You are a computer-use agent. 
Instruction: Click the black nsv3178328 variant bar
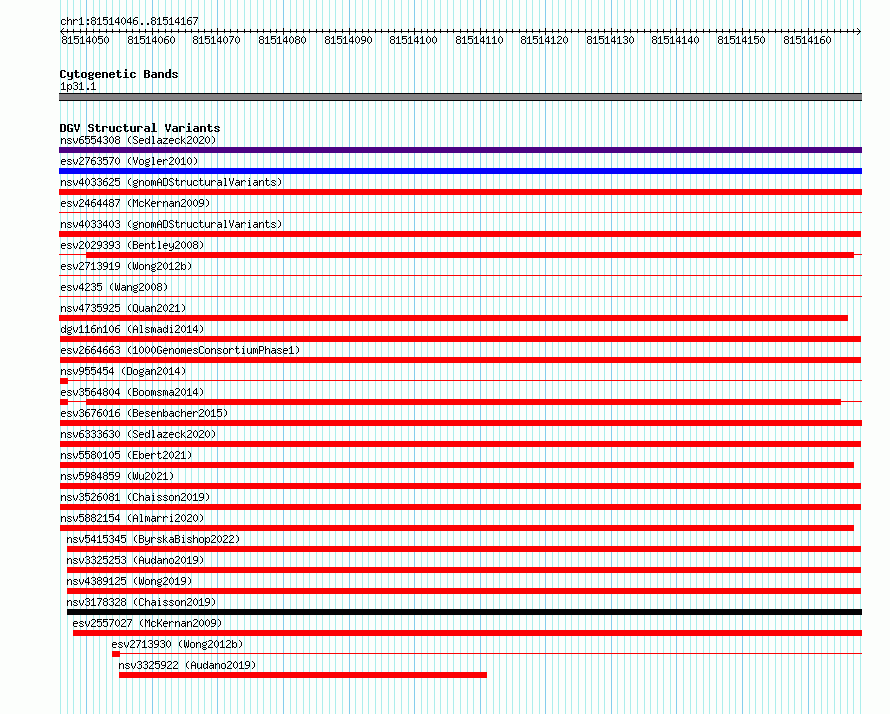click(464, 612)
